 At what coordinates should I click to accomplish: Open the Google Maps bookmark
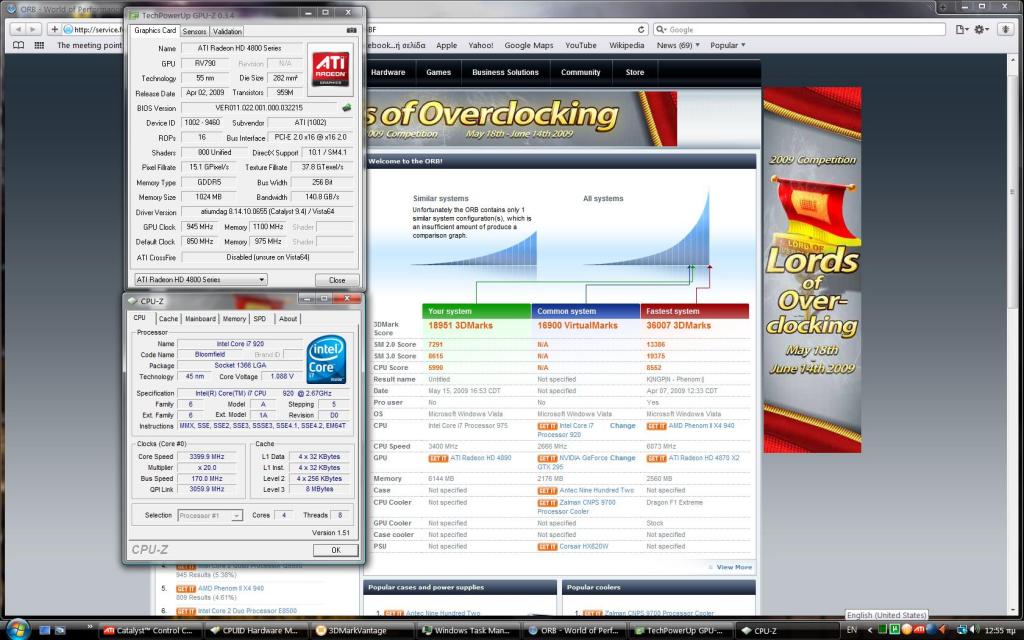(528, 45)
